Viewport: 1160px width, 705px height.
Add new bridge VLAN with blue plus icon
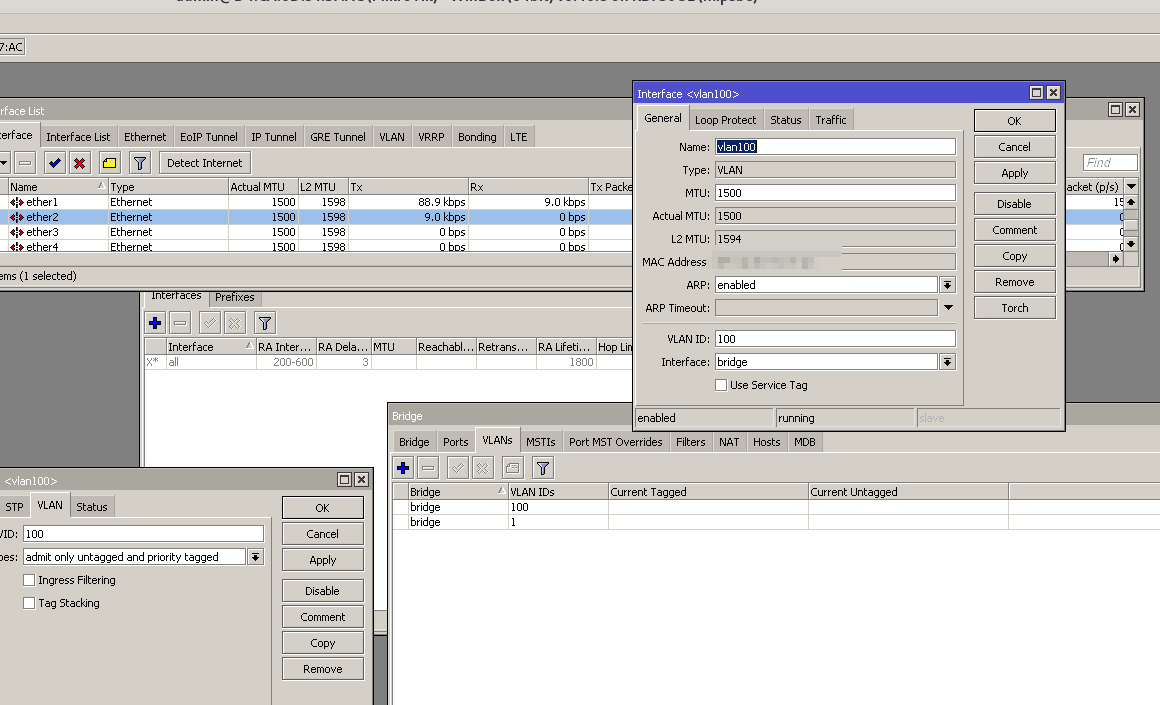pyautogui.click(x=403, y=467)
